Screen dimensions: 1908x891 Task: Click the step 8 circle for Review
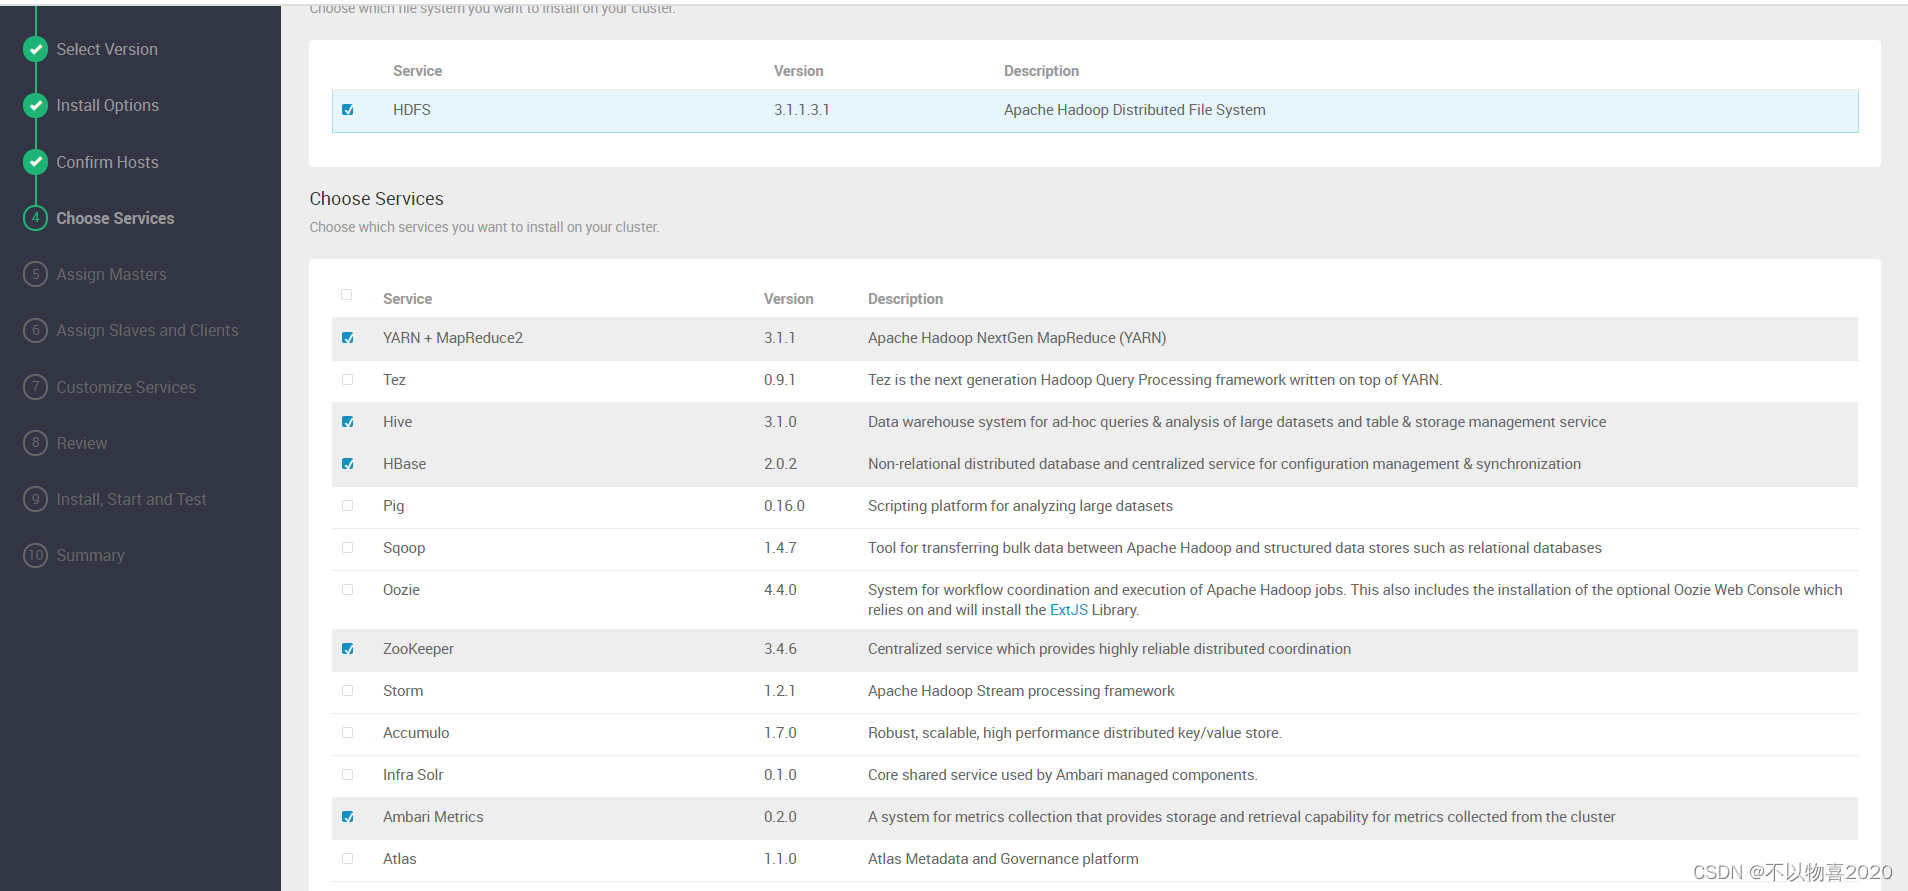(36, 443)
